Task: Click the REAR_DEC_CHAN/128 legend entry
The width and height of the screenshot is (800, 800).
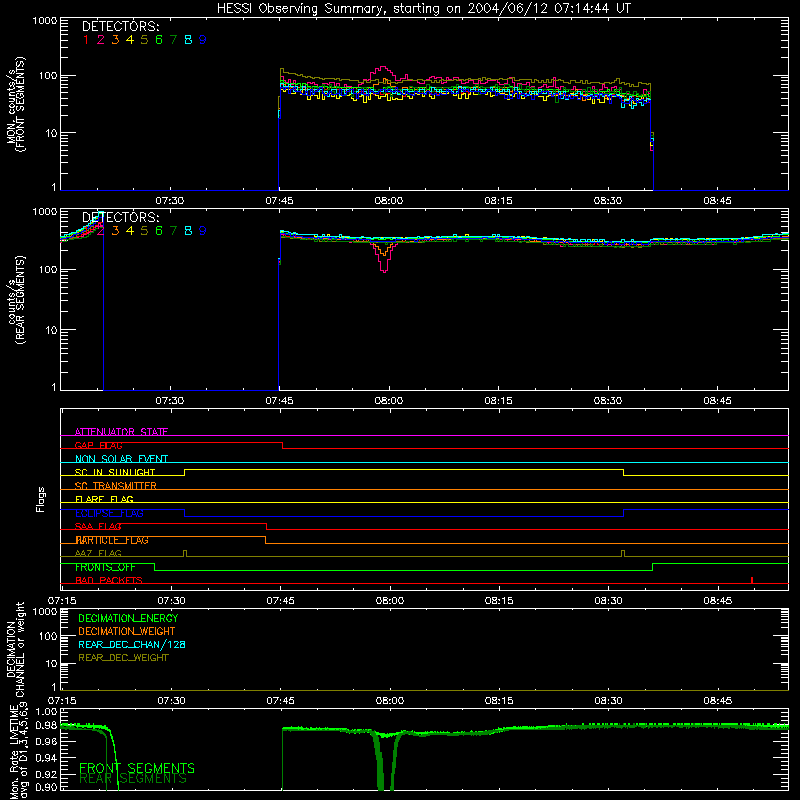Action: 132,644
